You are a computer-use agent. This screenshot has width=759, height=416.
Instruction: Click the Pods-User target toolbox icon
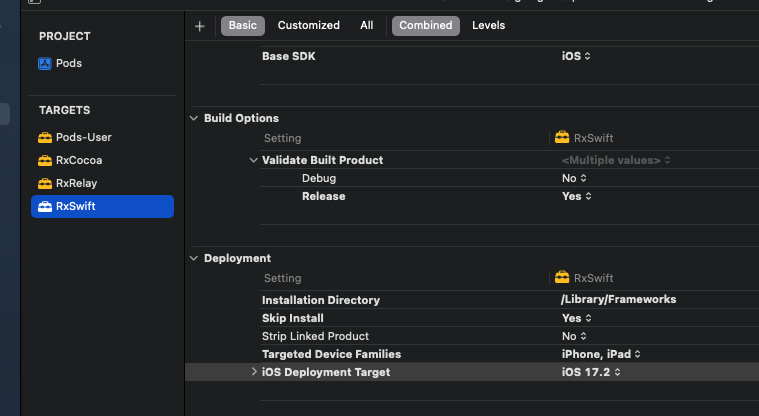[x=45, y=138]
